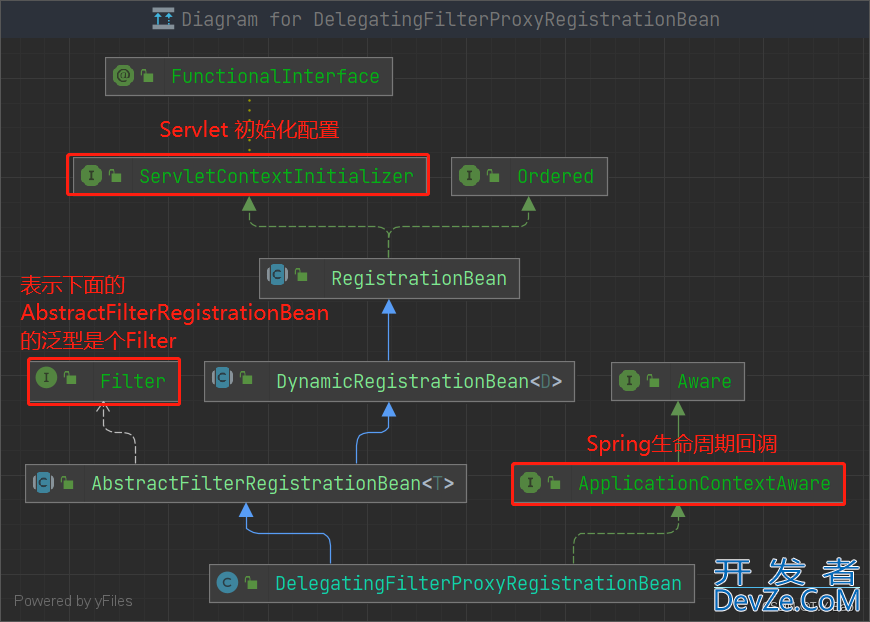Select the DynamicRegistrationBean<D> class label
This screenshot has height=622, width=870.
pyautogui.click(x=419, y=381)
